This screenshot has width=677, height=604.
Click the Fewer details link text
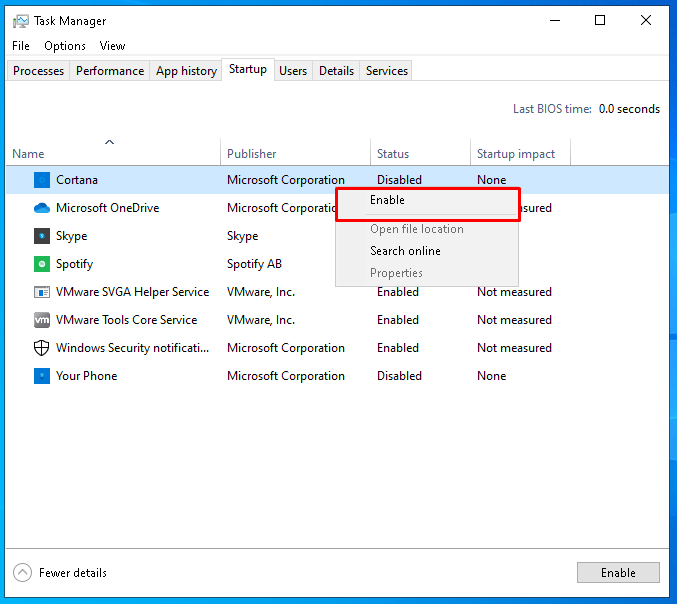tap(73, 573)
